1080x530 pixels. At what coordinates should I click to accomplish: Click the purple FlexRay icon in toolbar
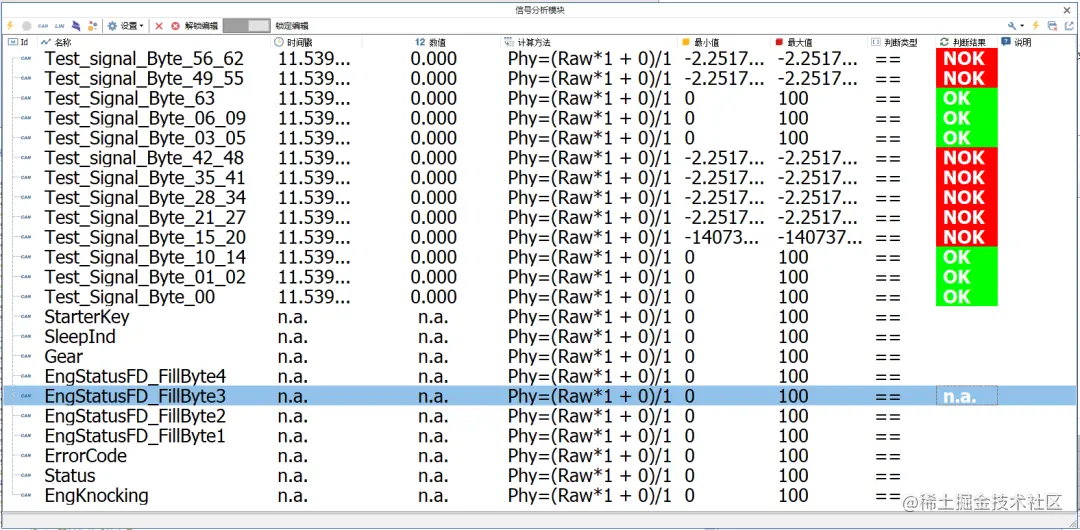[x=76, y=26]
